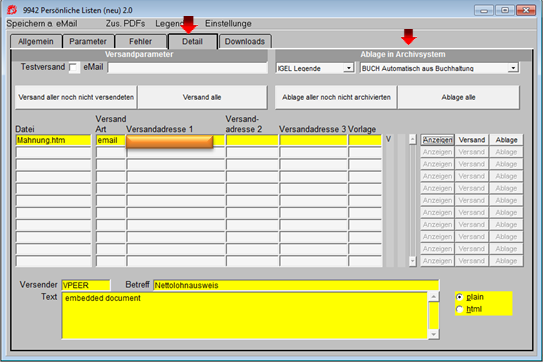This screenshot has height=363, width=543.
Task: Click active Ablage button for Mahnung.htm
Action: point(506,140)
